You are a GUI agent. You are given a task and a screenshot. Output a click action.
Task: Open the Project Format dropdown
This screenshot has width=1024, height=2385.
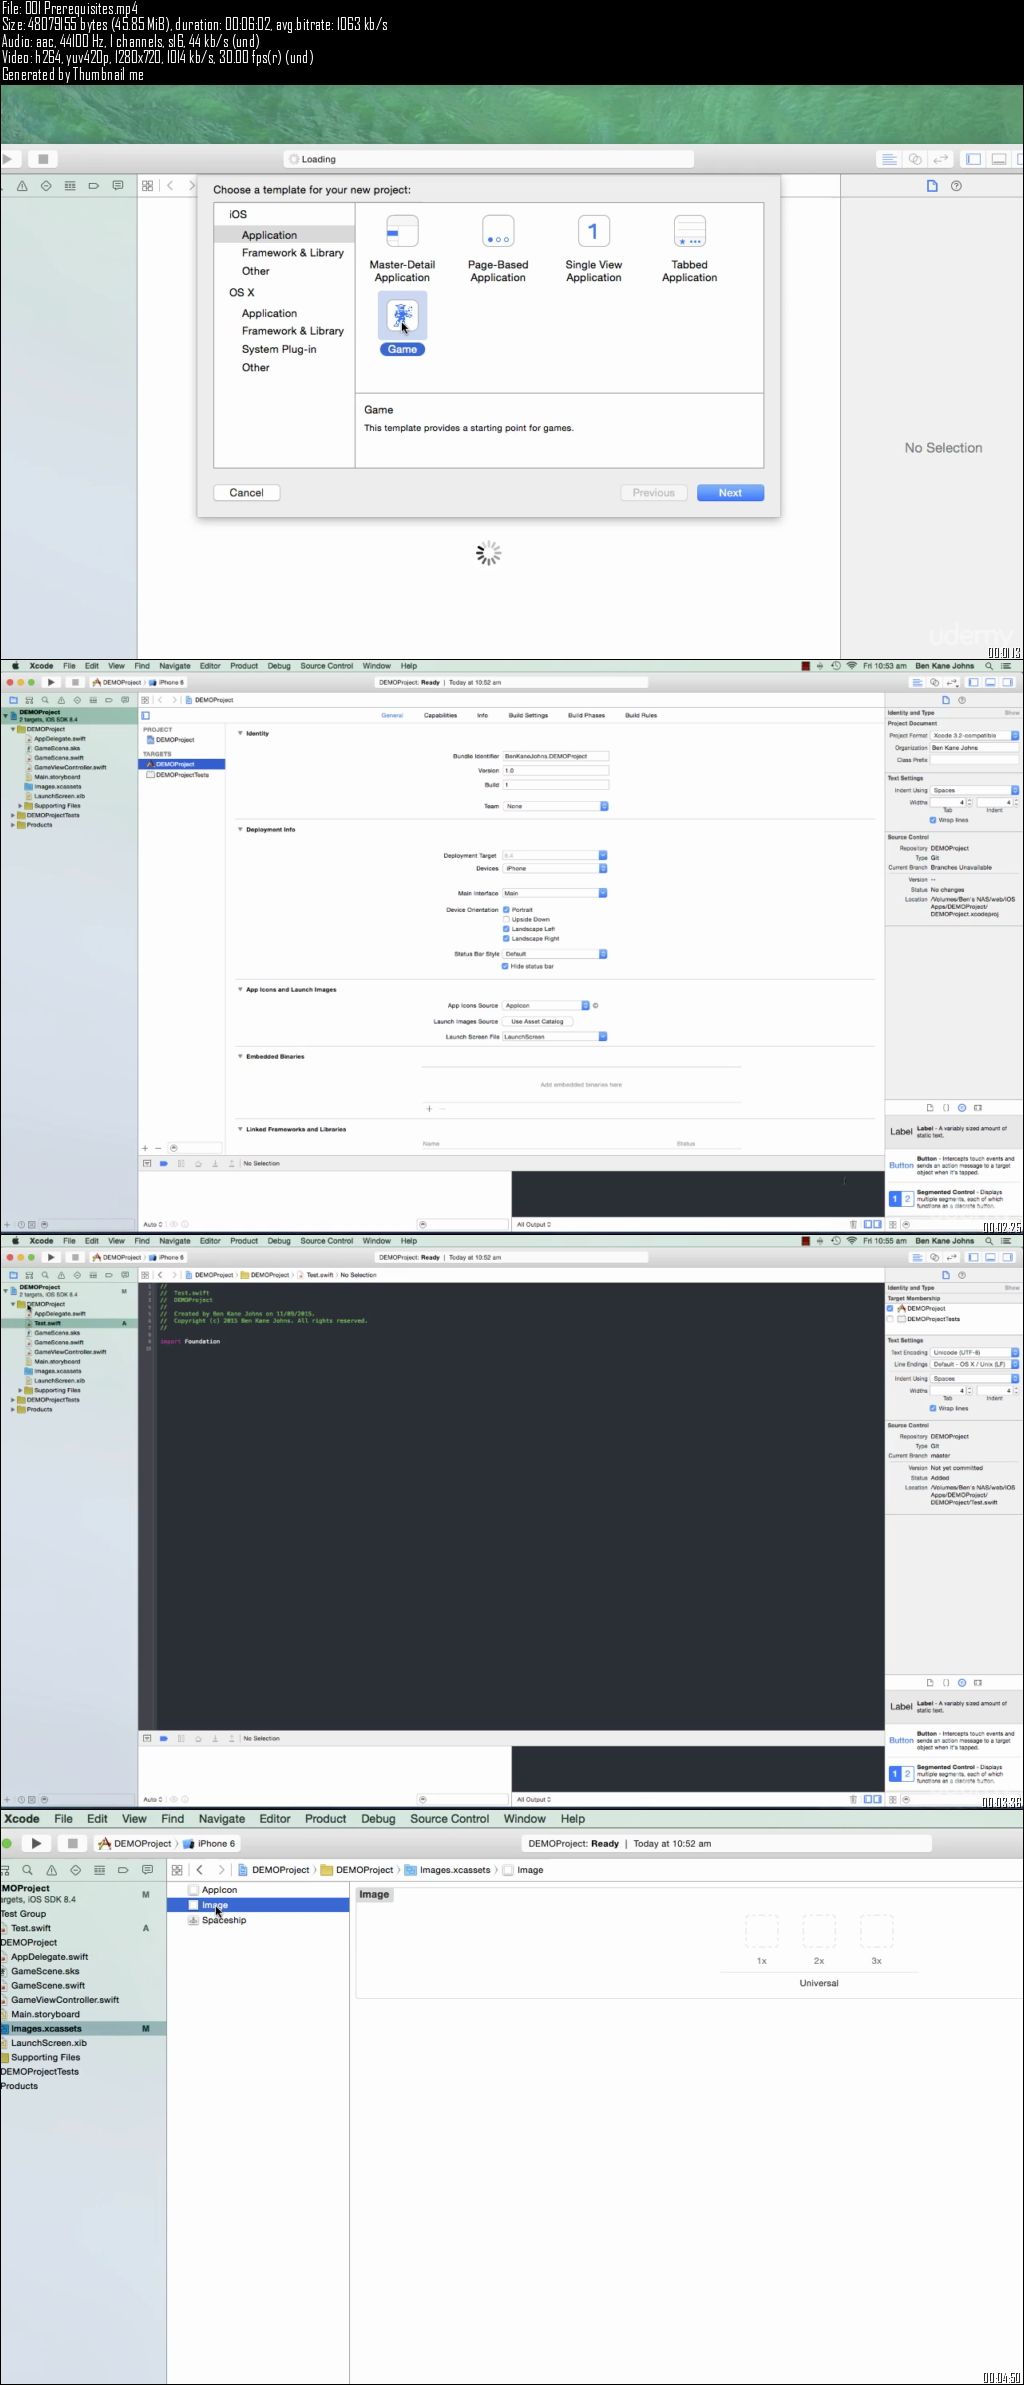coord(975,735)
